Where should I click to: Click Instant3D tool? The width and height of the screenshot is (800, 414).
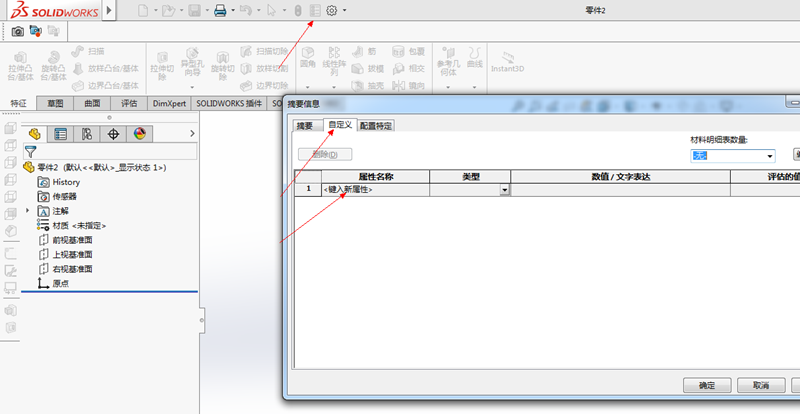pos(507,62)
